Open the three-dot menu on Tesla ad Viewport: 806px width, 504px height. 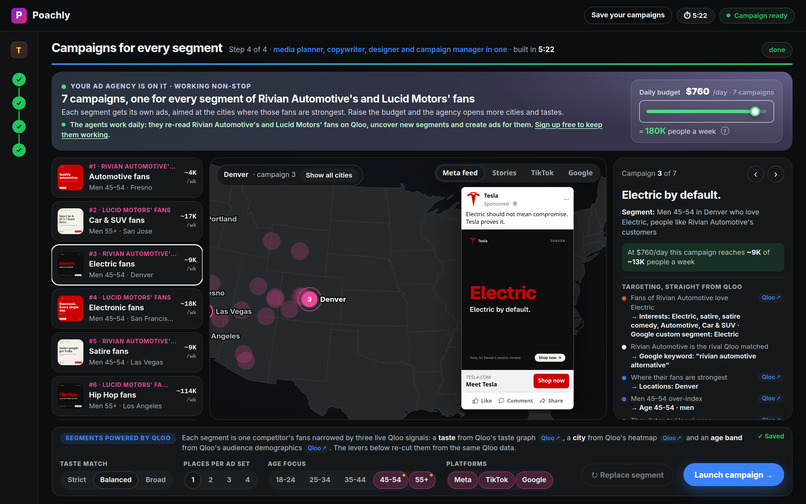point(566,199)
